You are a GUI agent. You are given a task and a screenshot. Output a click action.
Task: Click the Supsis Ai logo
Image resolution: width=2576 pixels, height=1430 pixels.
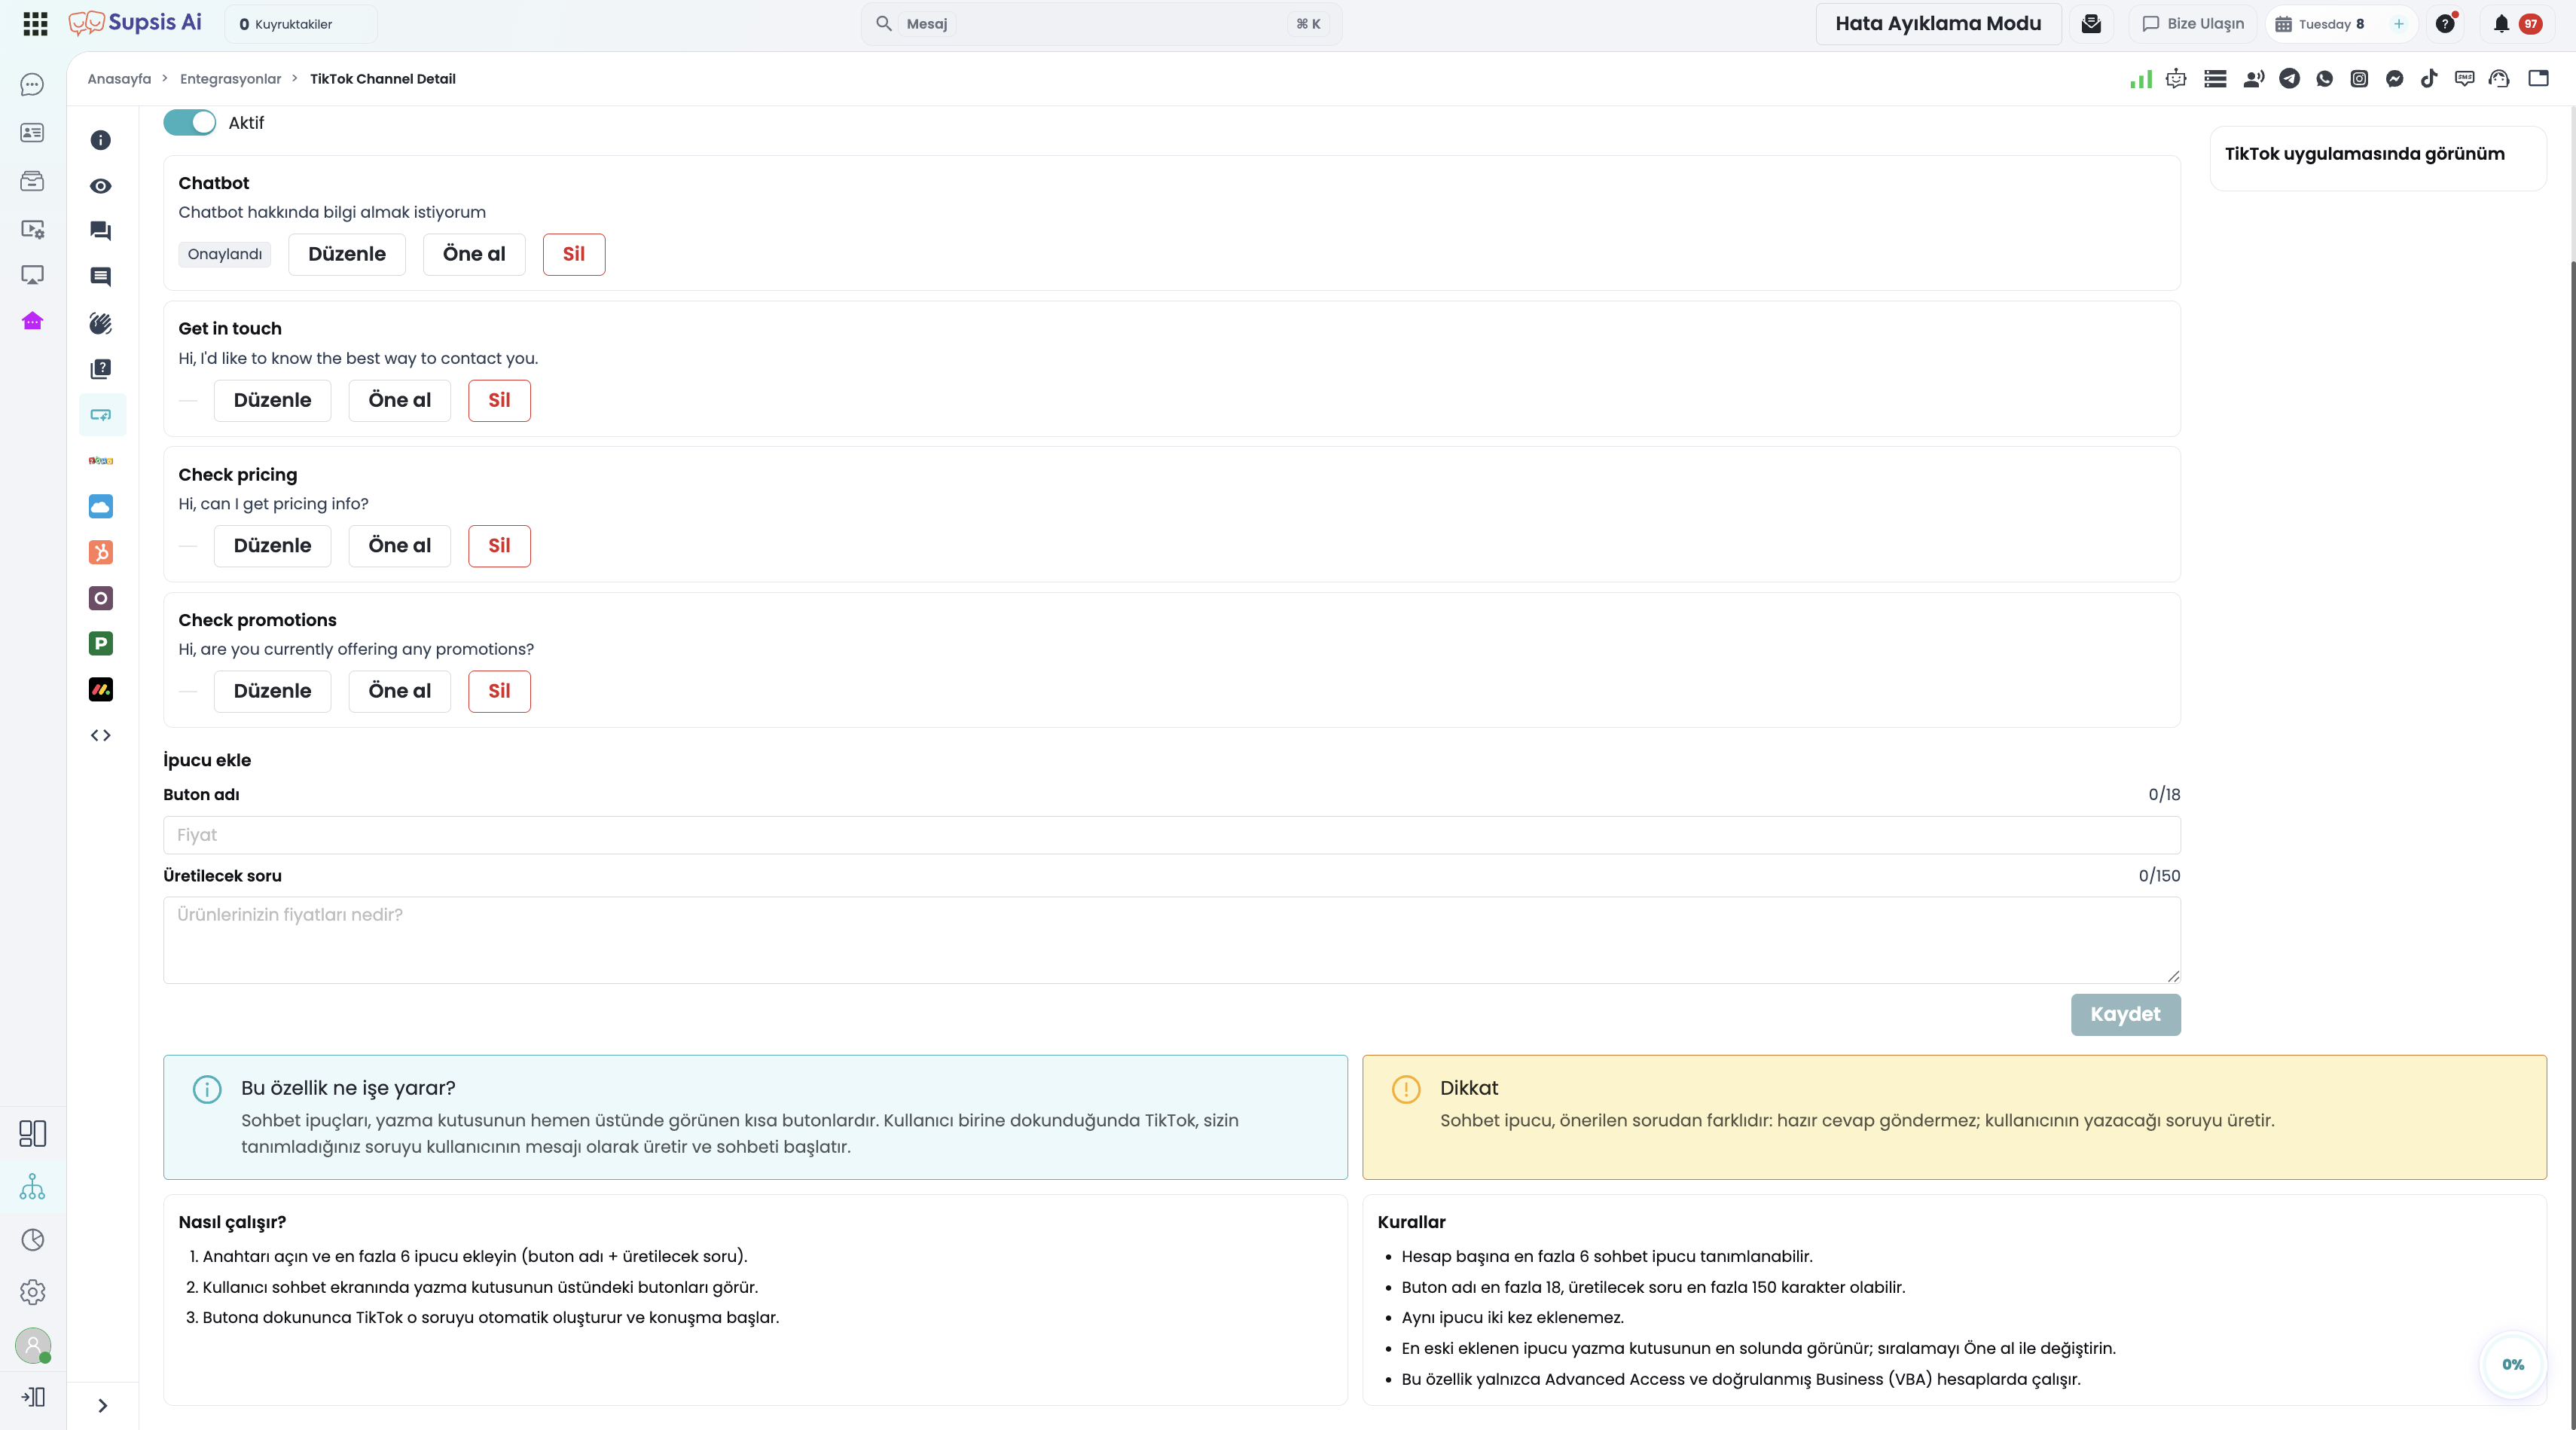(x=135, y=23)
